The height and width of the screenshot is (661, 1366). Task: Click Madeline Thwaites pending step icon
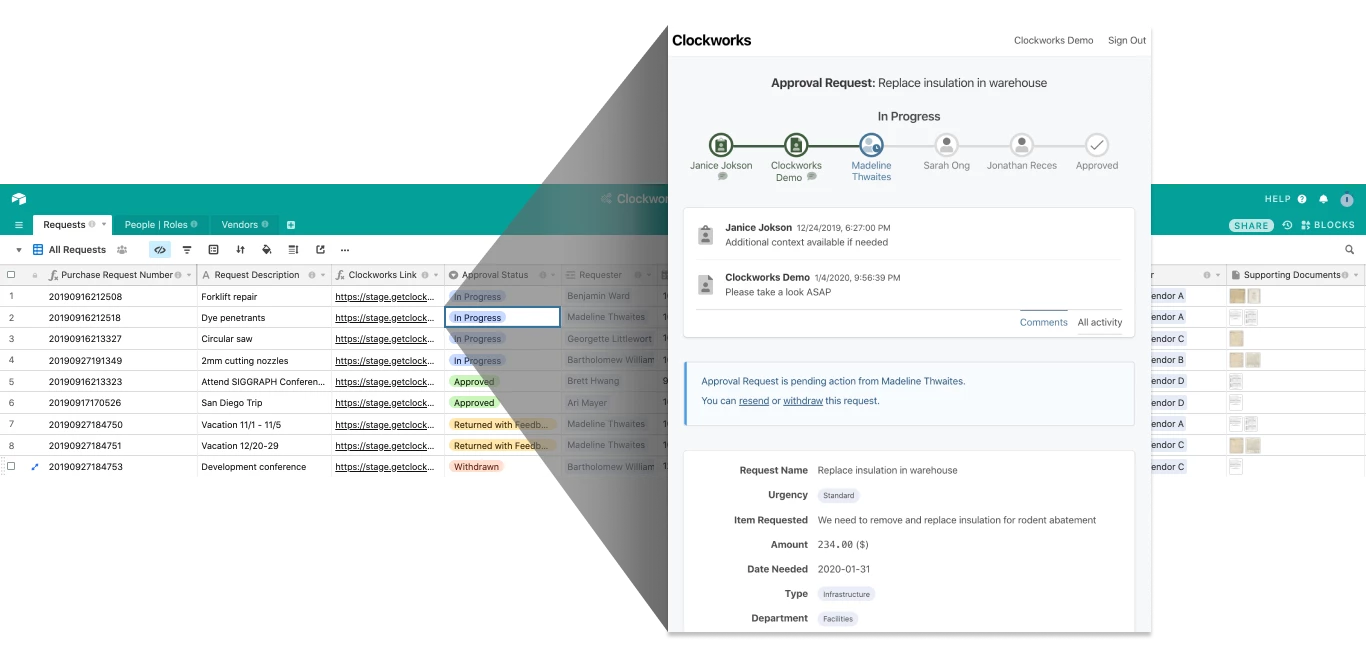click(x=871, y=145)
